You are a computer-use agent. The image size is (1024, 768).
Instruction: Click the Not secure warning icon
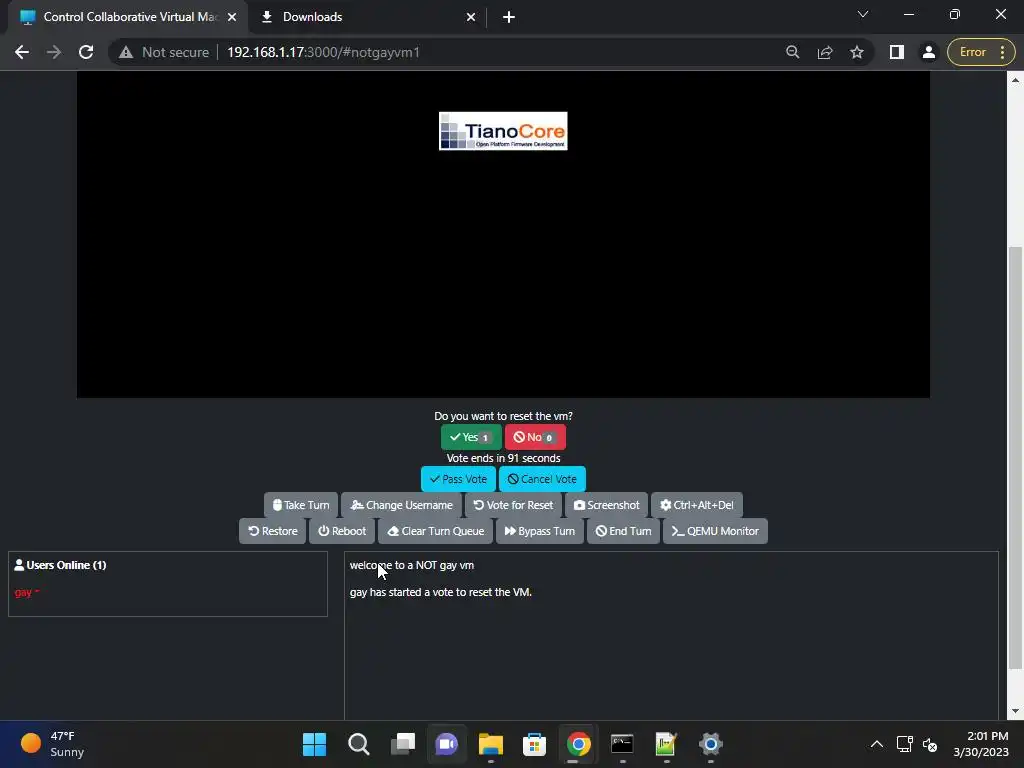(126, 52)
